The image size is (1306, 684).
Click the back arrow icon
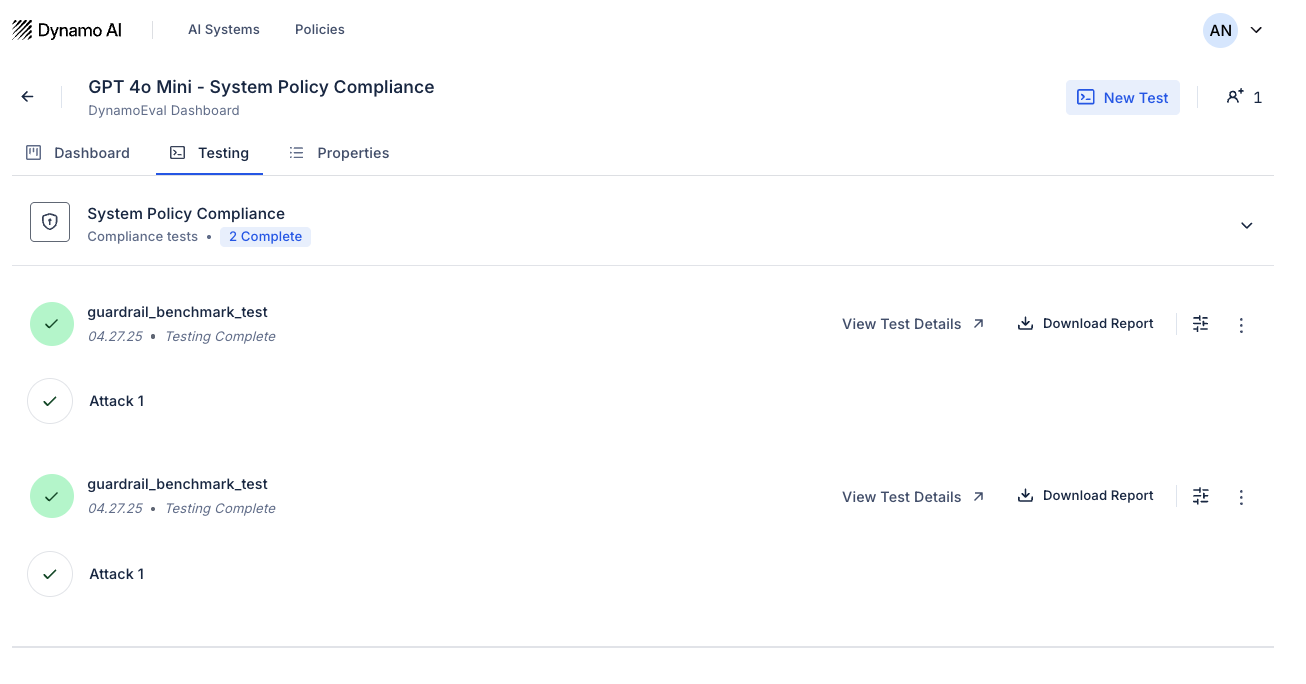pyautogui.click(x=28, y=97)
